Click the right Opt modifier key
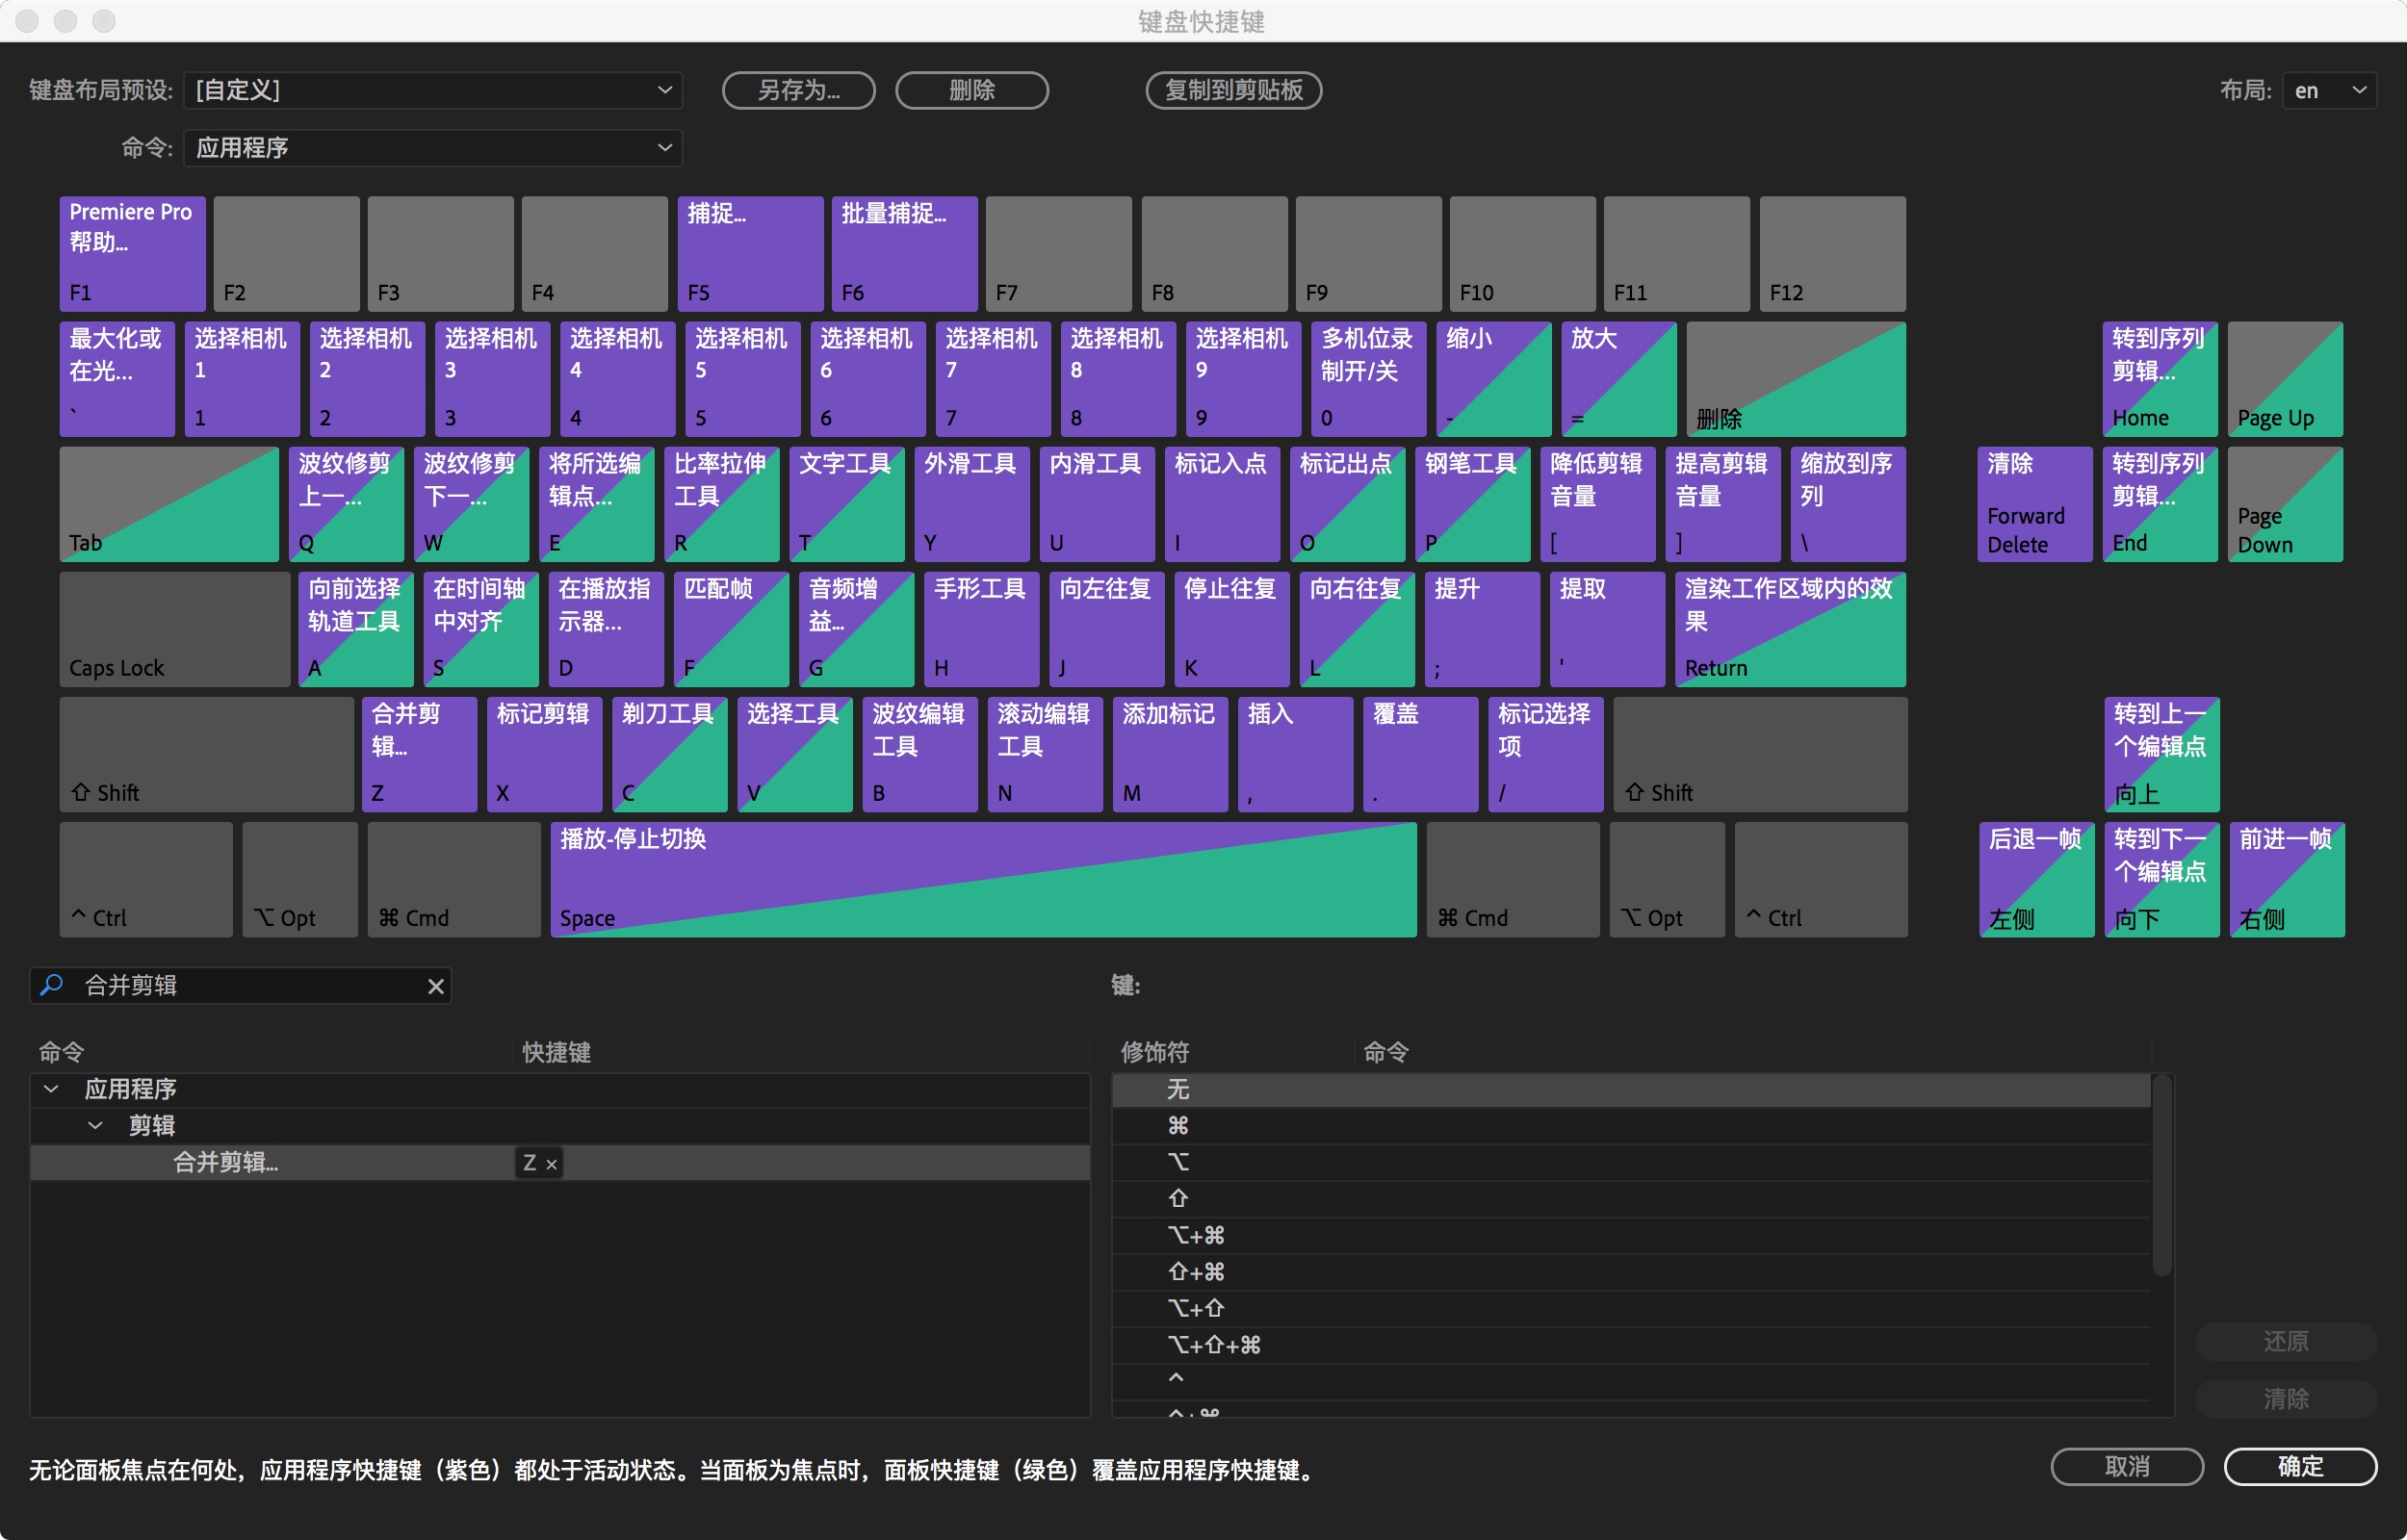This screenshot has height=1540, width=2407. [1666, 879]
